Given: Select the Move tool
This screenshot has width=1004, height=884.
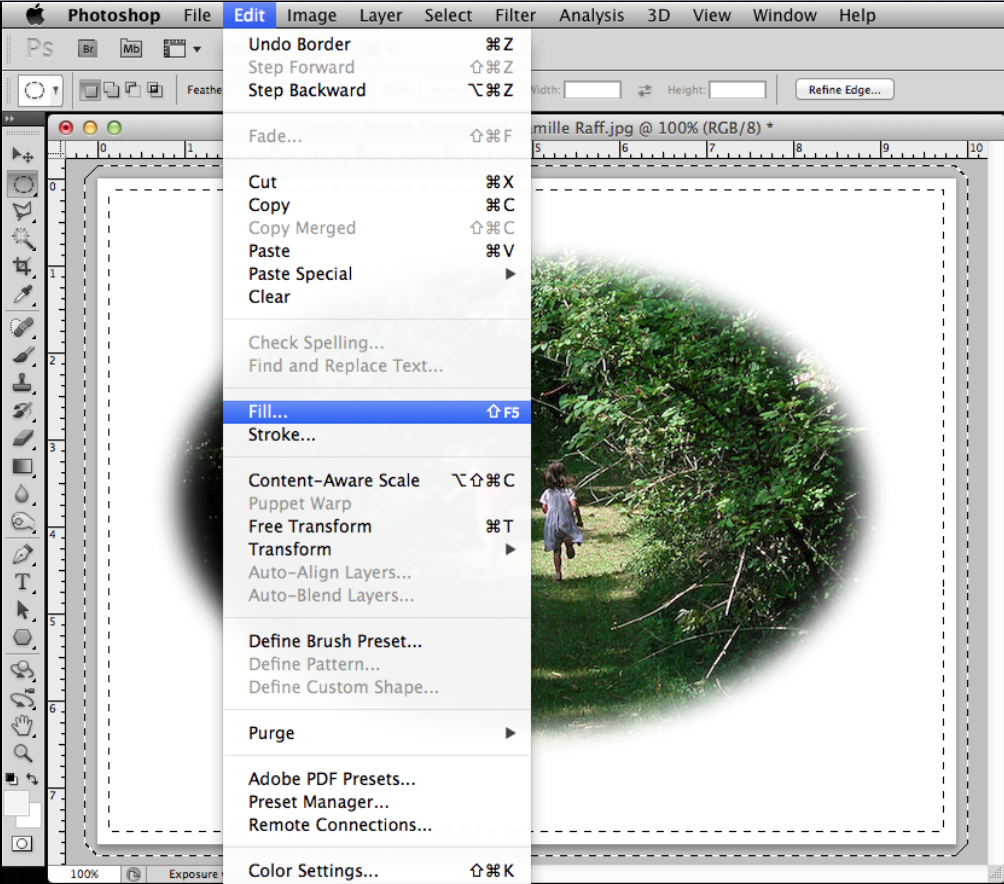Looking at the screenshot, I should point(22,155).
